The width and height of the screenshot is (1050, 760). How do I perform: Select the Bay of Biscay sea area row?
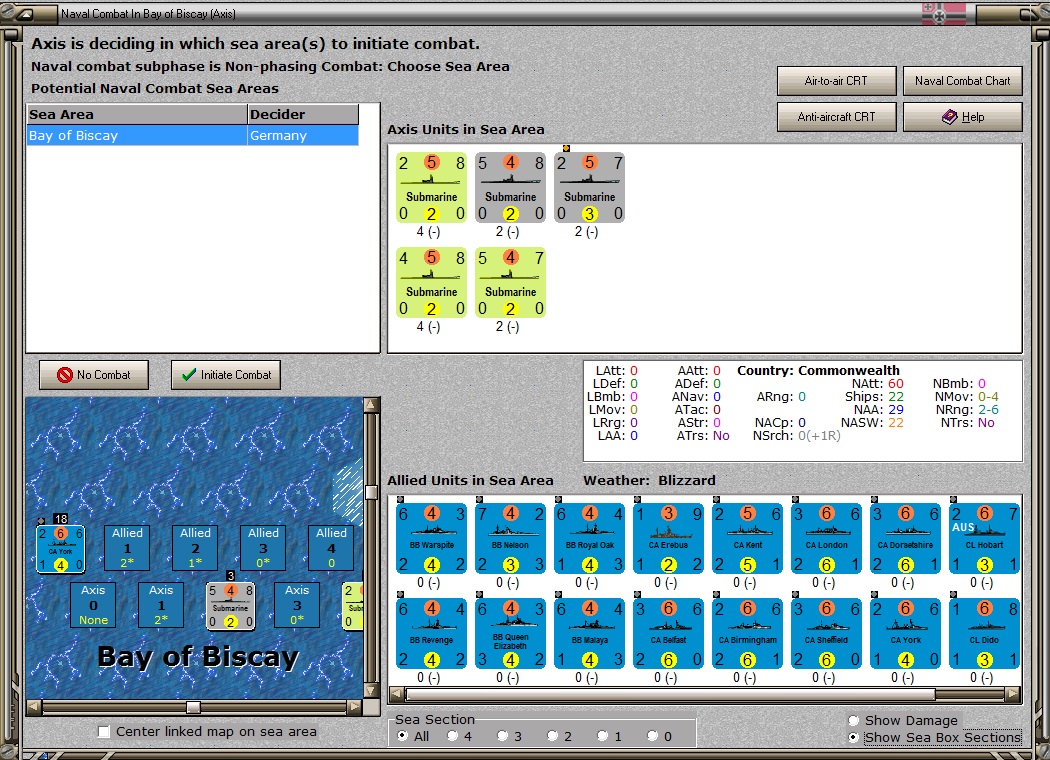pyautogui.click(x=193, y=135)
